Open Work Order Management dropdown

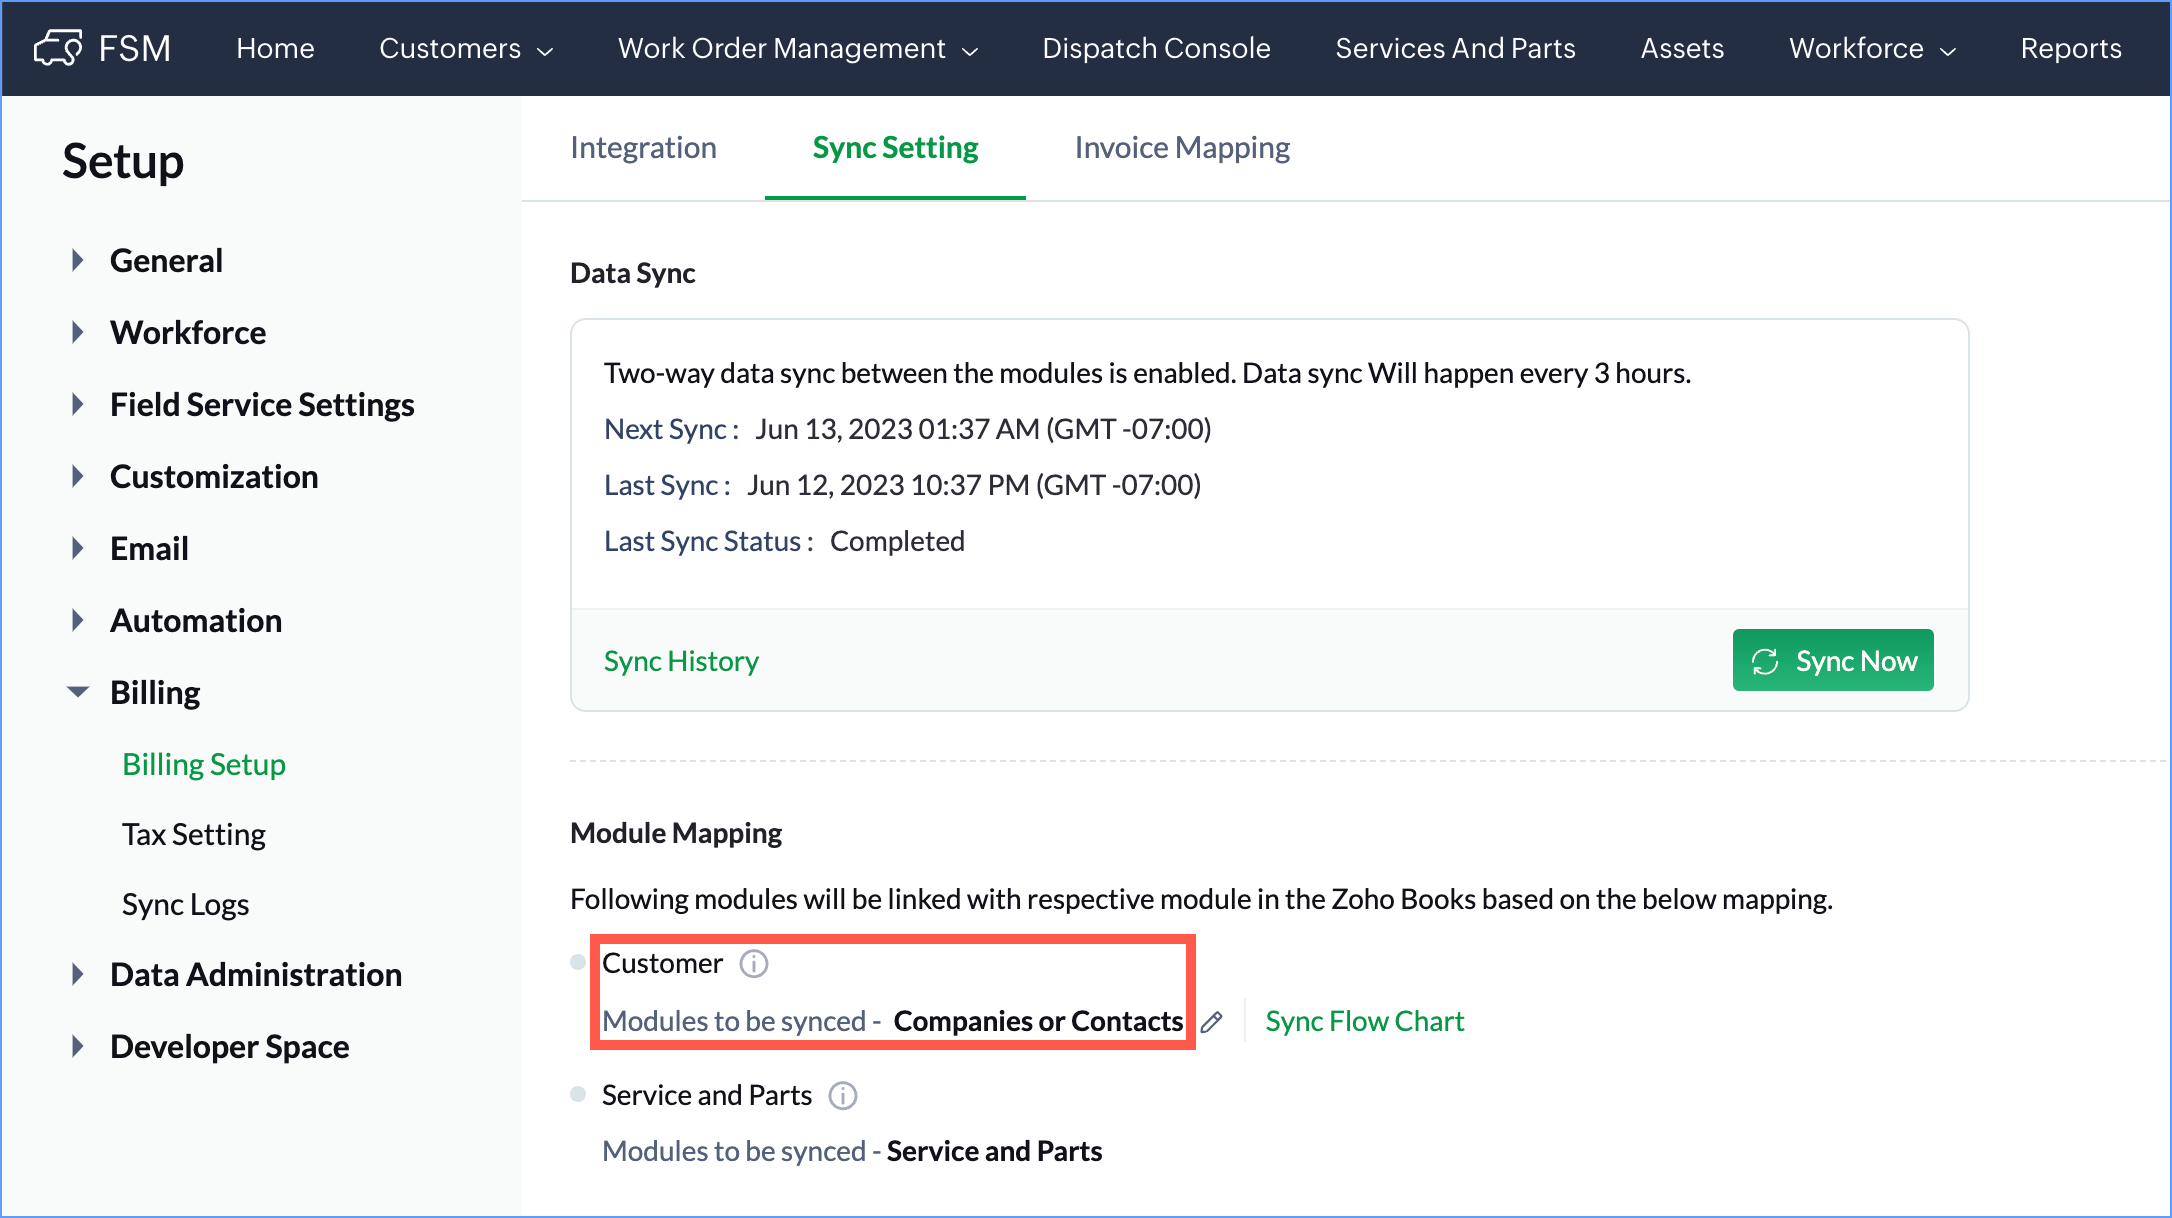[797, 48]
